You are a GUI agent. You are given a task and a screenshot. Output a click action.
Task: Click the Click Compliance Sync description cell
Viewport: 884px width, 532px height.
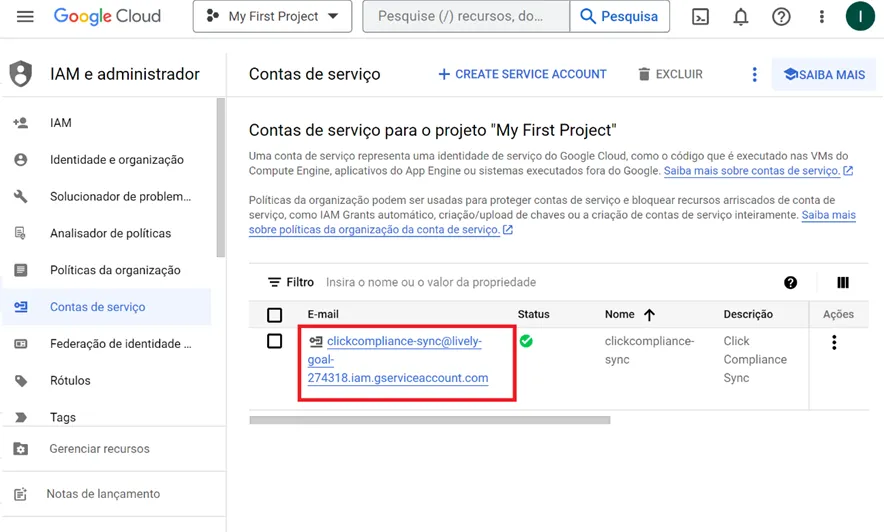755,360
